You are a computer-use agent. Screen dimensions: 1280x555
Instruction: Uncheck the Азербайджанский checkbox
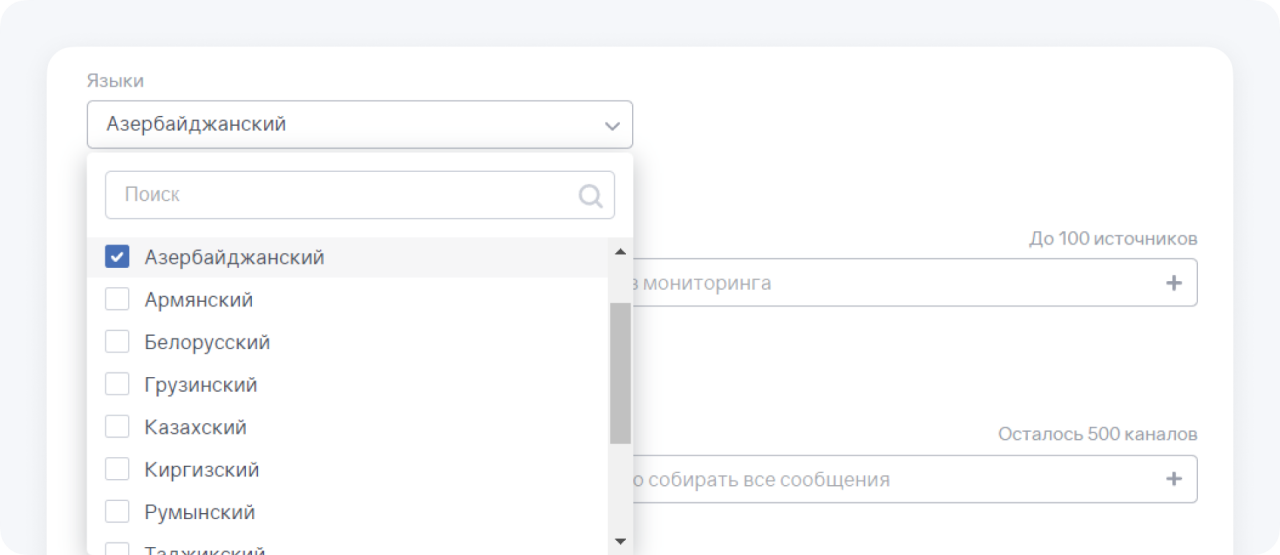(x=117, y=257)
